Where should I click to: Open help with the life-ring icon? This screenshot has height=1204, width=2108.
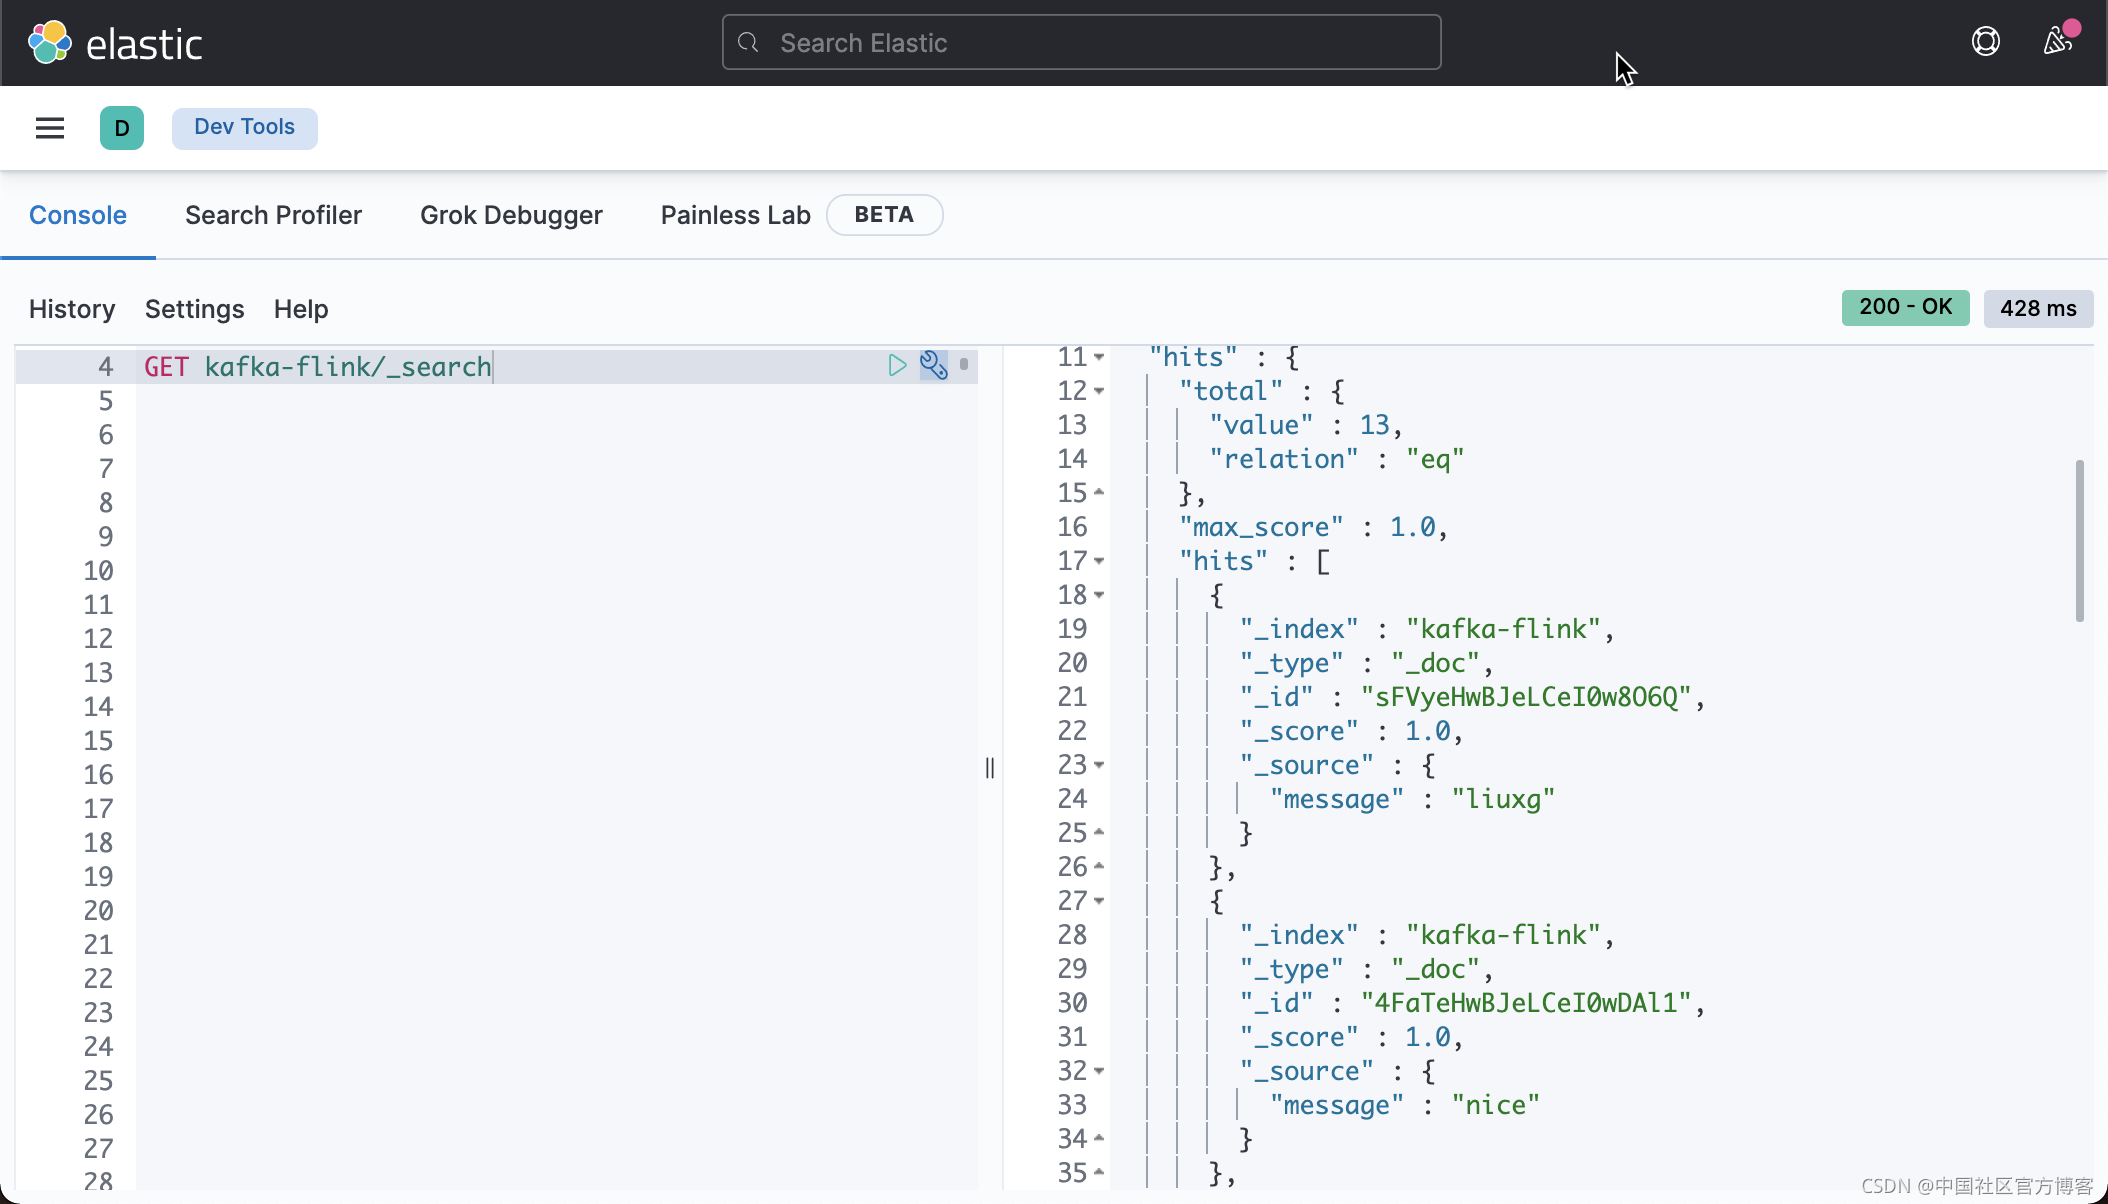coord(1985,41)
